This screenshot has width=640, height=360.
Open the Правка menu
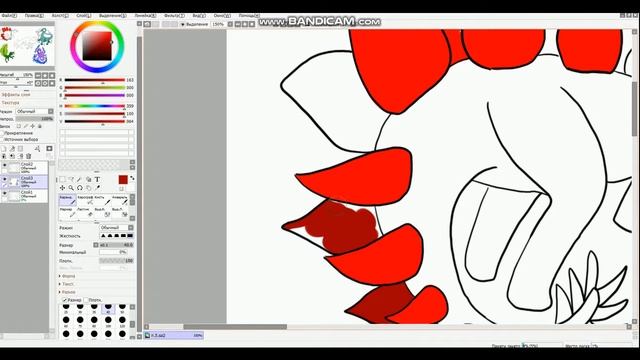pyautogui.click(x=34, y=16)
